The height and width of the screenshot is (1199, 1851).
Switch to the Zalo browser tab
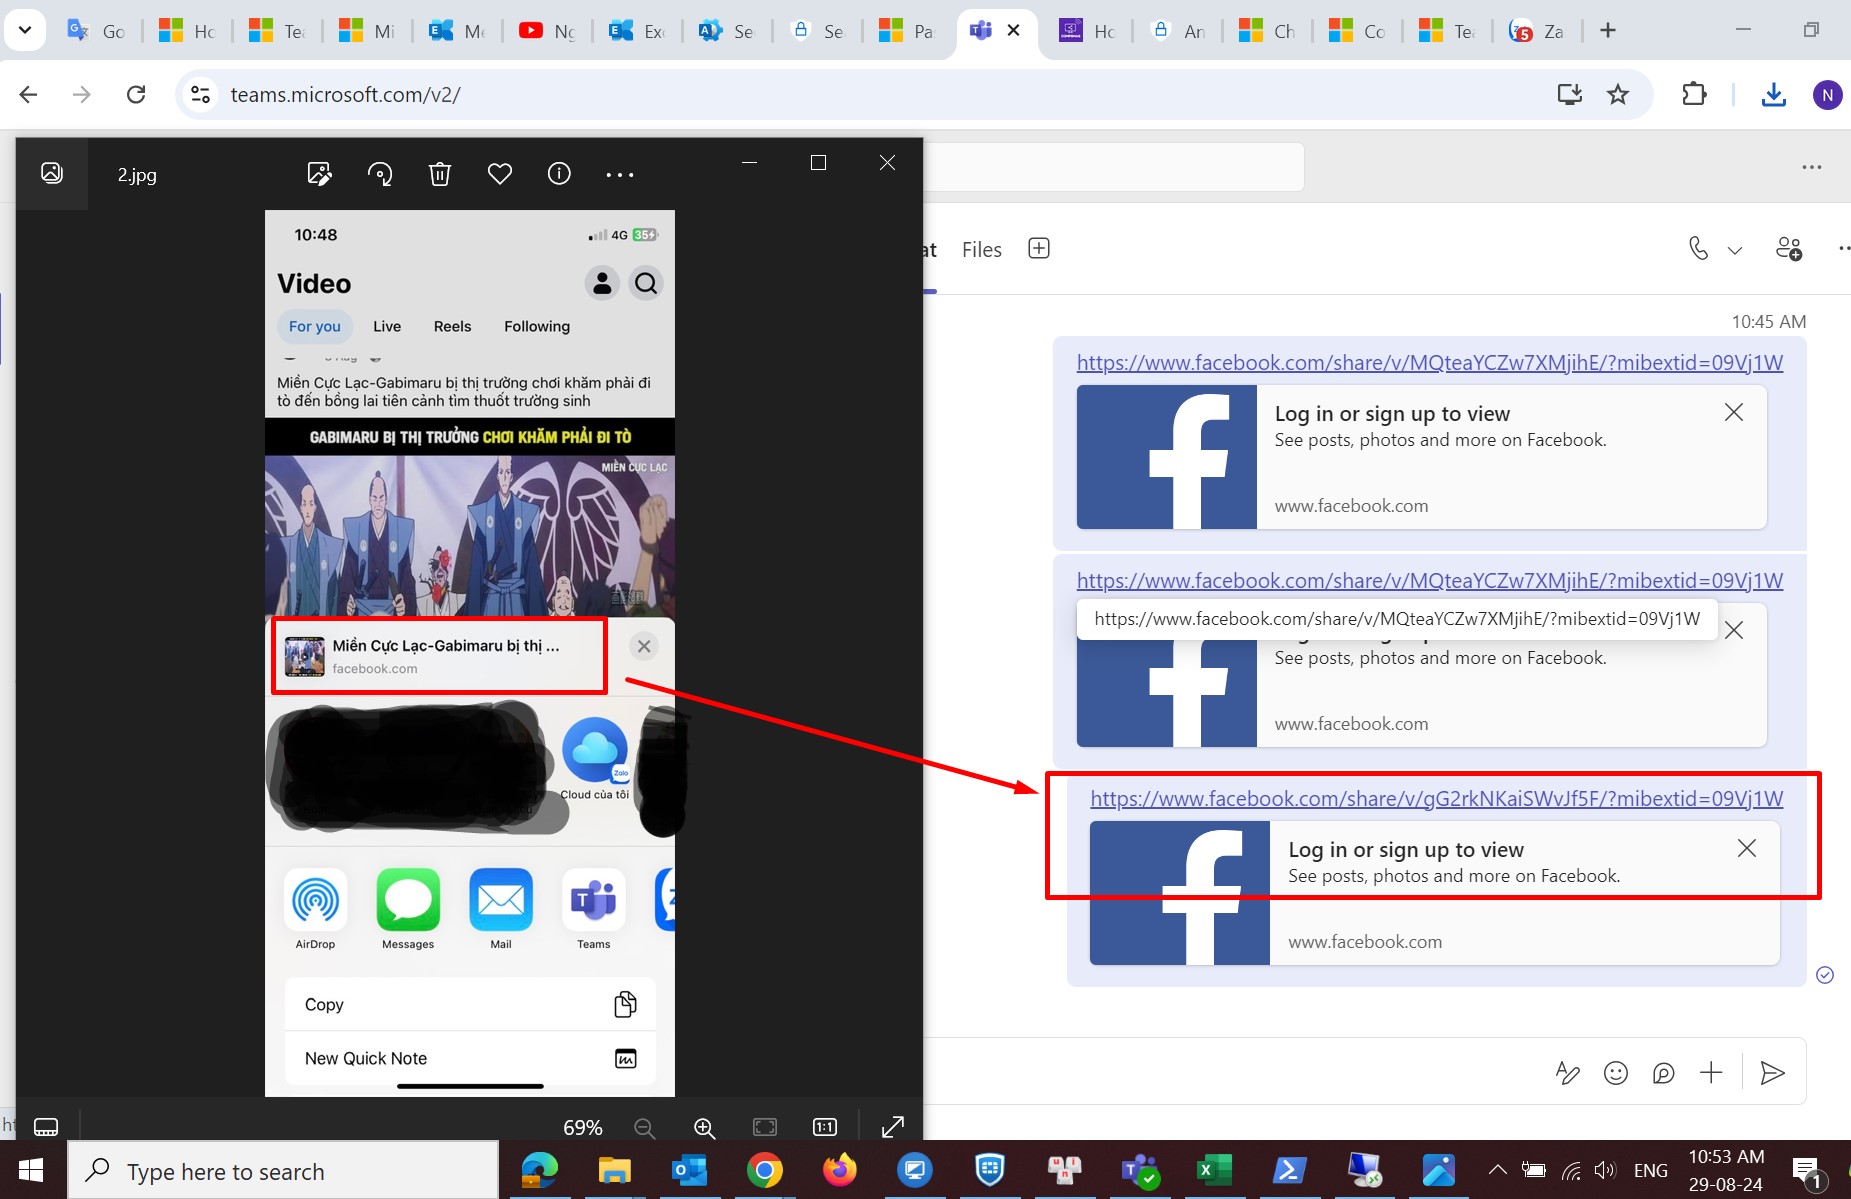[1537, 31]
